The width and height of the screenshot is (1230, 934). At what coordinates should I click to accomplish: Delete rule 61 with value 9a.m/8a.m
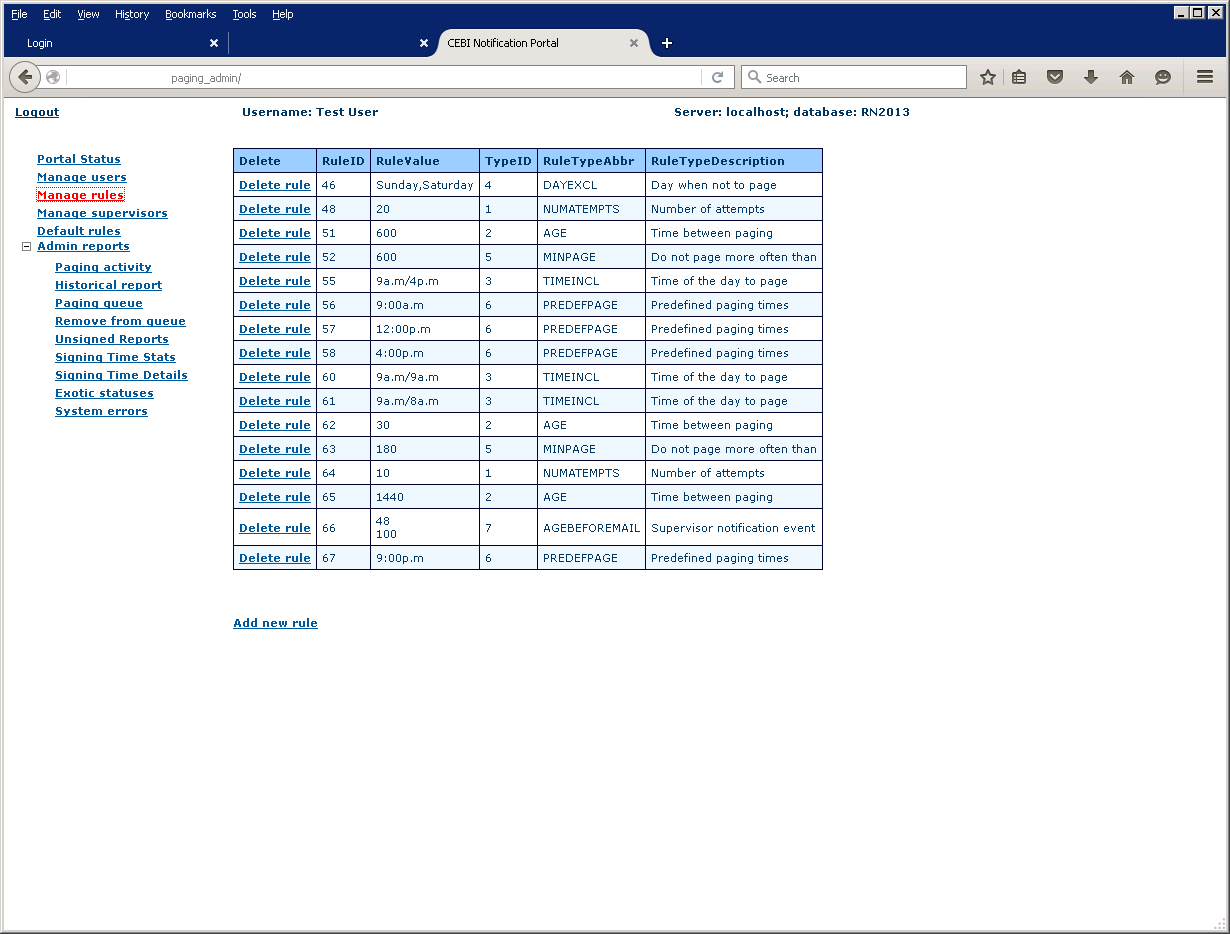point(275,401)
